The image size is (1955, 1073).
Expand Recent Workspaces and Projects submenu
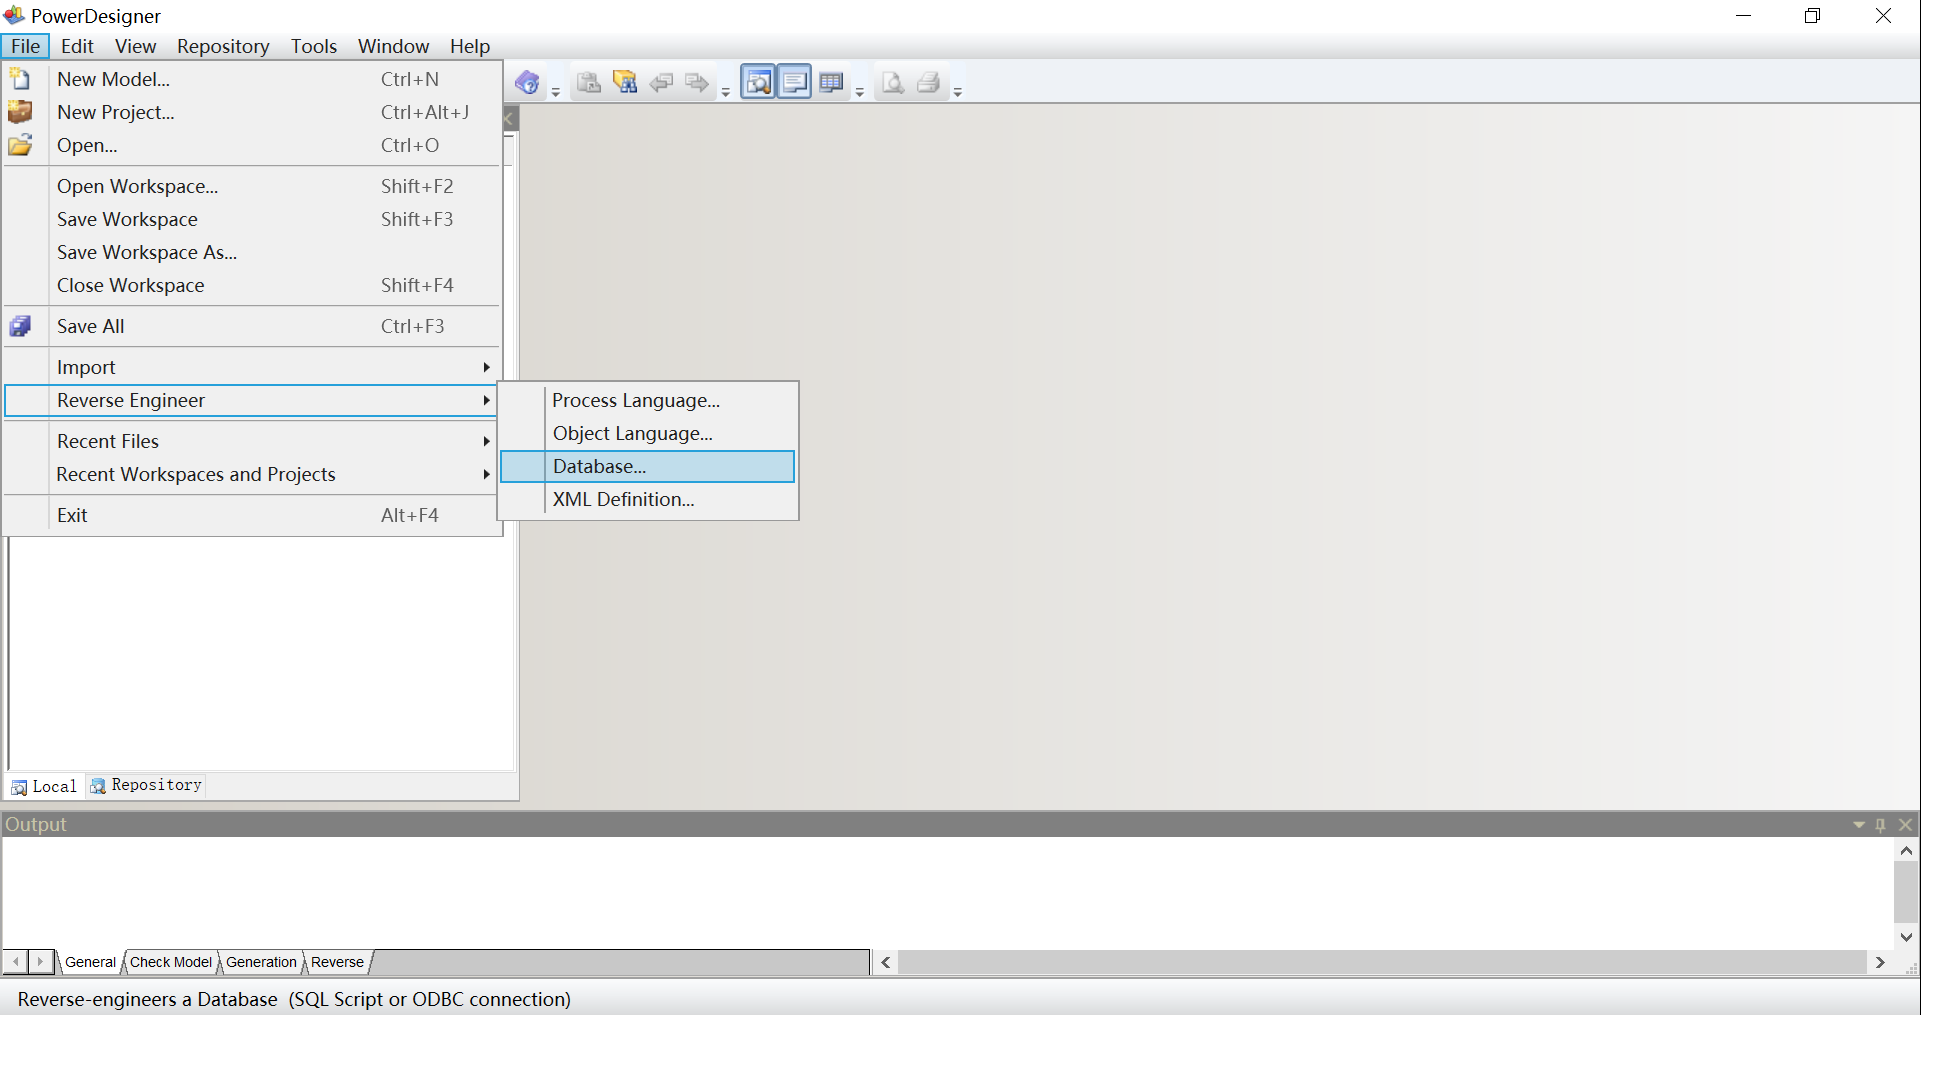[x=252, y=474]
